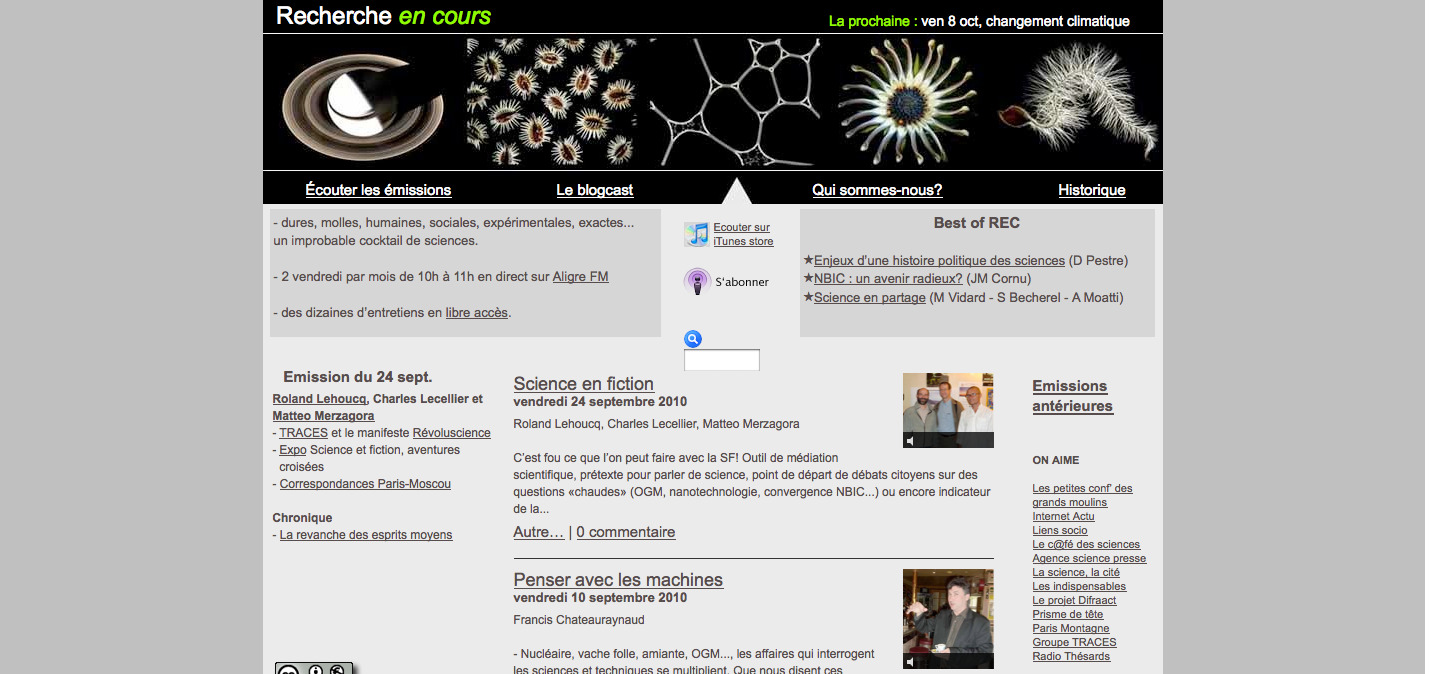Click the Creative Commons license badge
This screenshot has width=1440, height=674.
tap(314, 669)
